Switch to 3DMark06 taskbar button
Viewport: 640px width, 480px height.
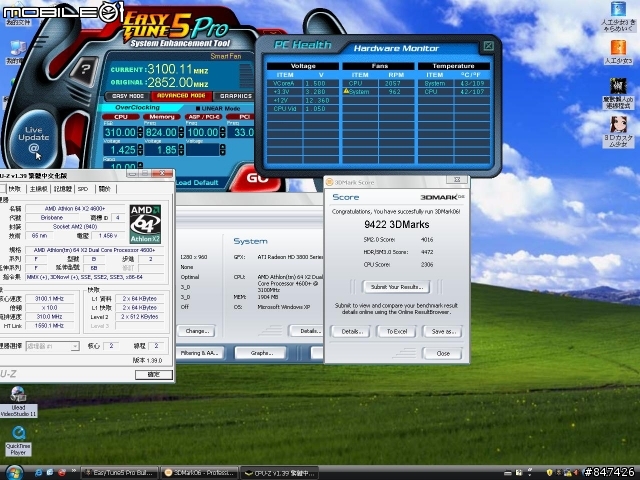coord(200,473)
